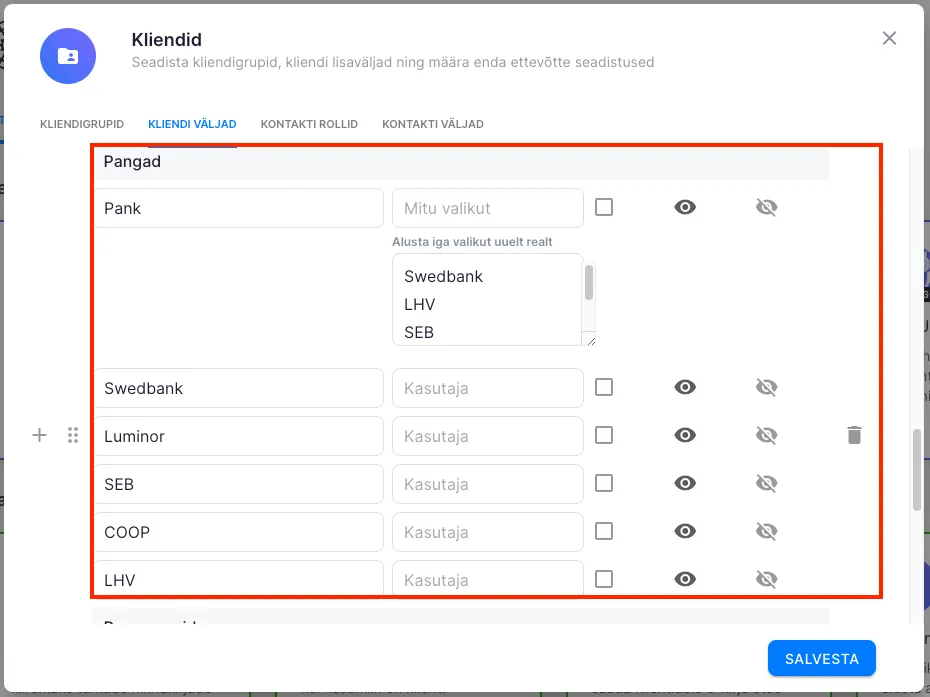Screen dimensions: 930x697
Task: Click the options textarea scrollbar
Action: click(589, 284)
